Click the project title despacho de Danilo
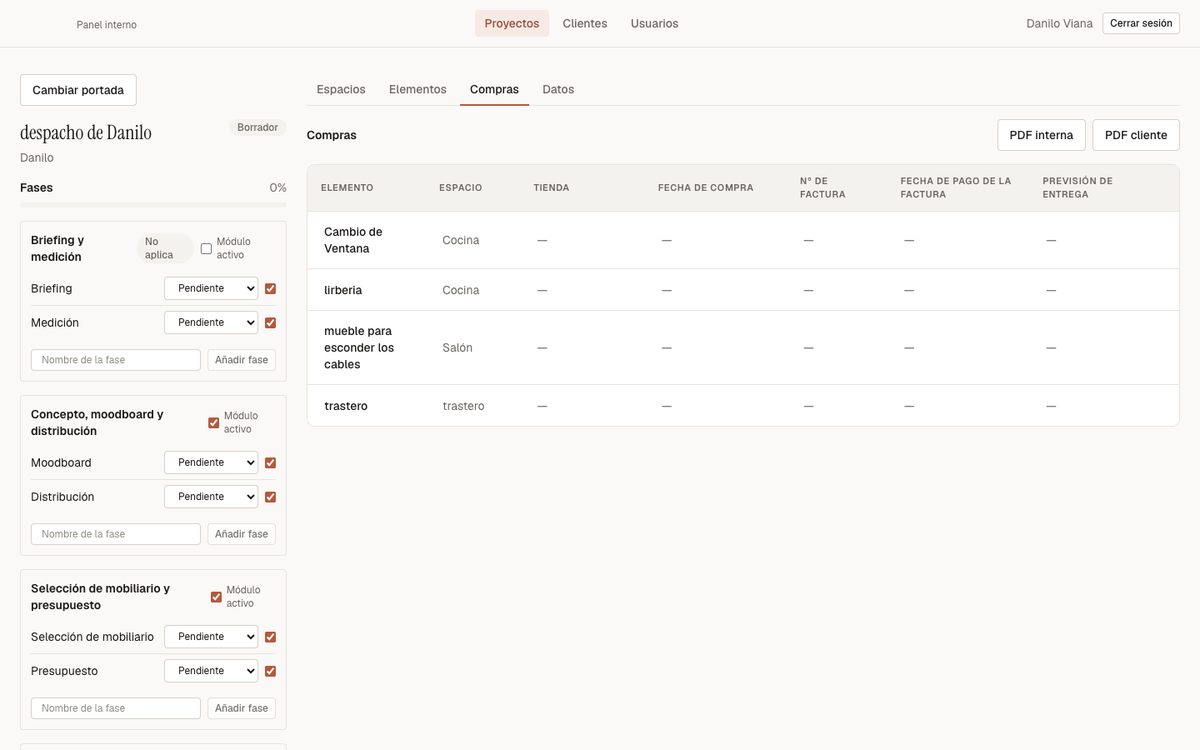Screen dimensions: 1200x750 (86, 132)
